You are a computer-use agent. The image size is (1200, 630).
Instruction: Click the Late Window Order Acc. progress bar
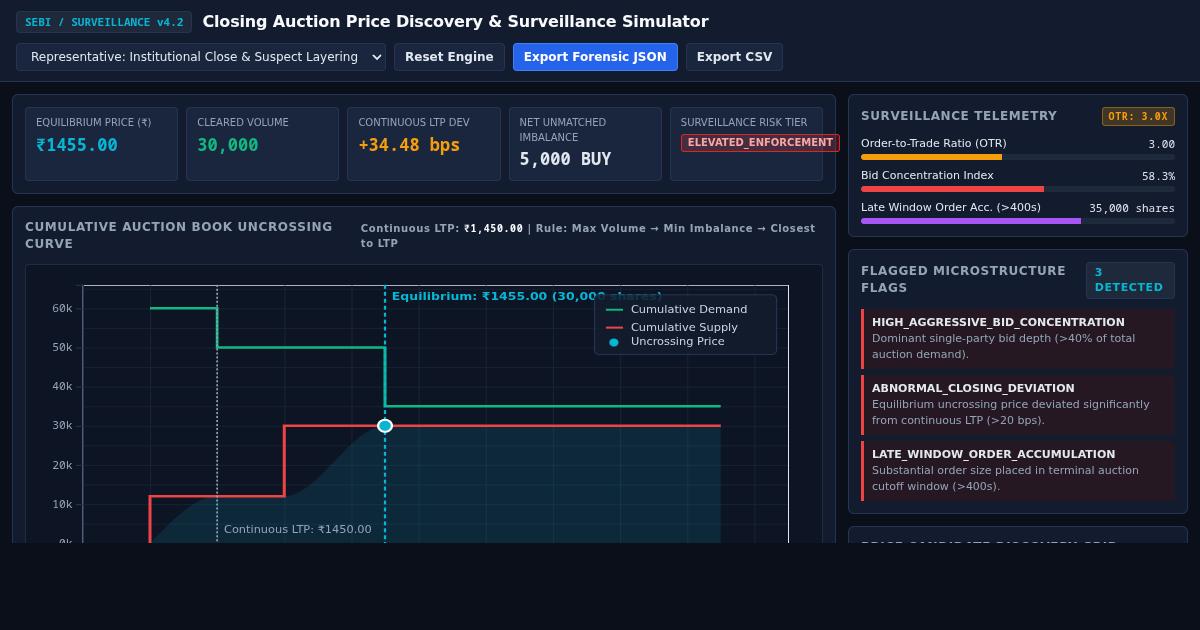(x=1018, y=221)
